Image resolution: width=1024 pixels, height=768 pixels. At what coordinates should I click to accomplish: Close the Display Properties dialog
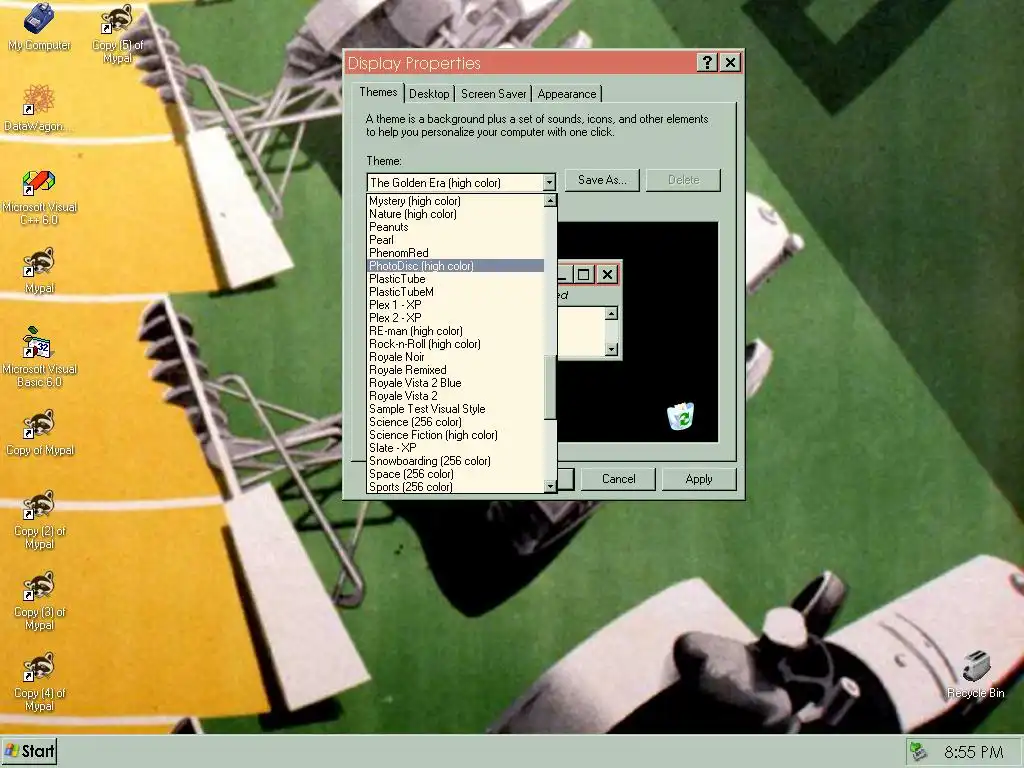[730, 63]
